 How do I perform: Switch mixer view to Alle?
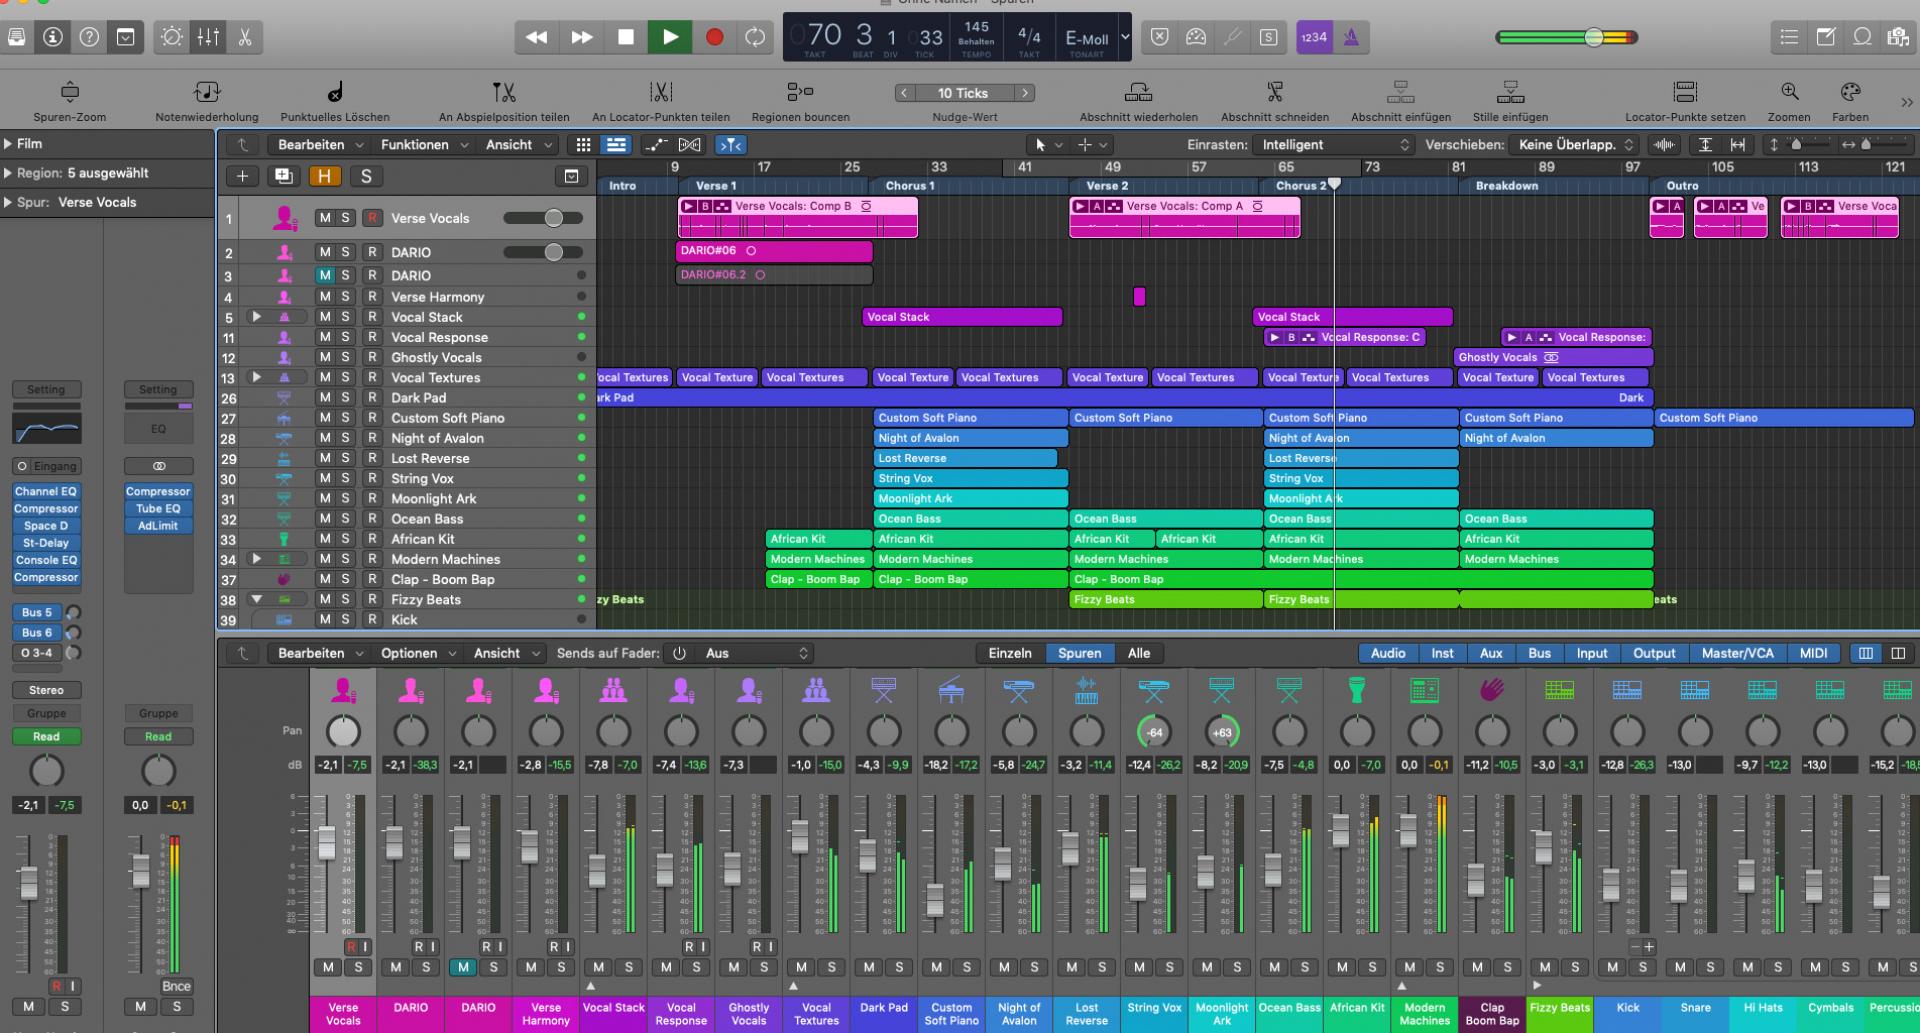click(x=1139, y=653)
